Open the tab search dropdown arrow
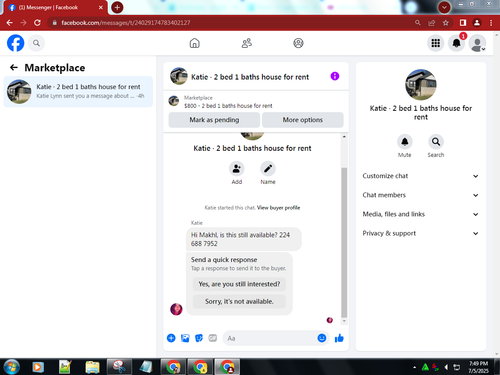This screenshot has width=500, height=375. 444,7
